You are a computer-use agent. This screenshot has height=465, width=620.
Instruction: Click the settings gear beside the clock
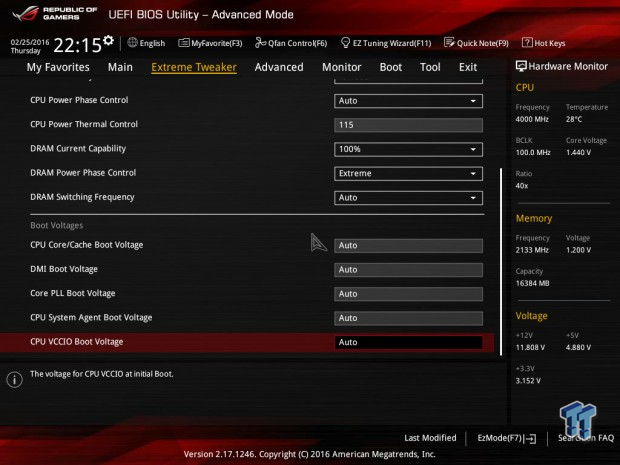pos(108,40)
